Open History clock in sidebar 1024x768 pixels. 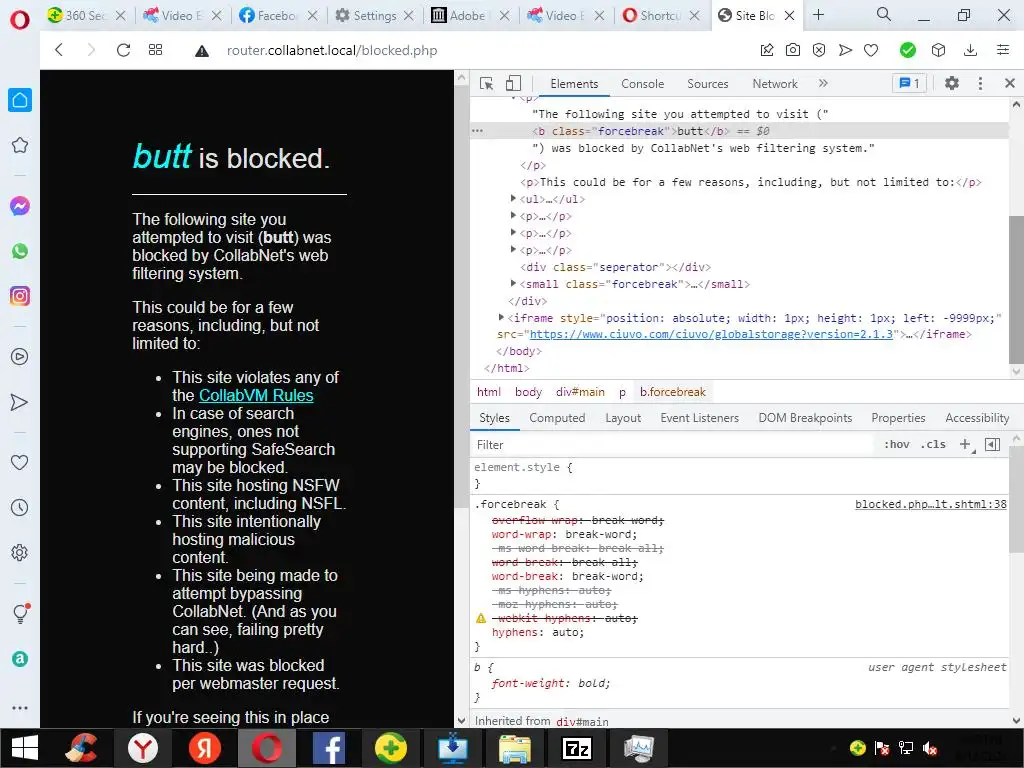(20, 507)
